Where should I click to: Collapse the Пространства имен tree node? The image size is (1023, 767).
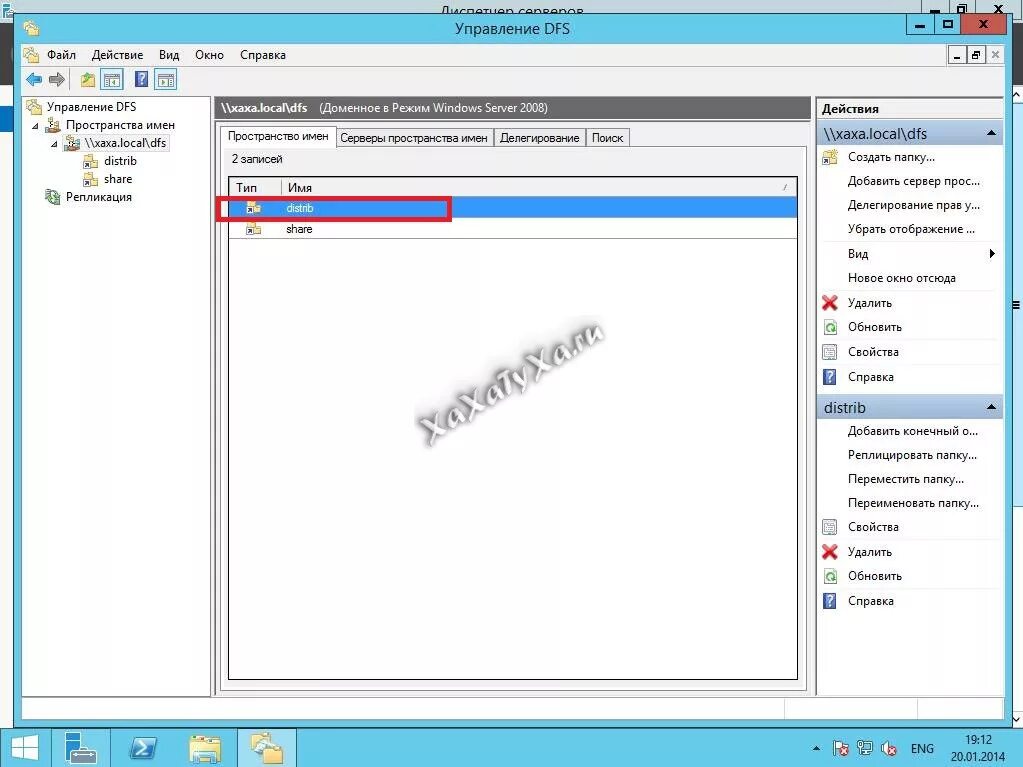click(x=35, y=125)
